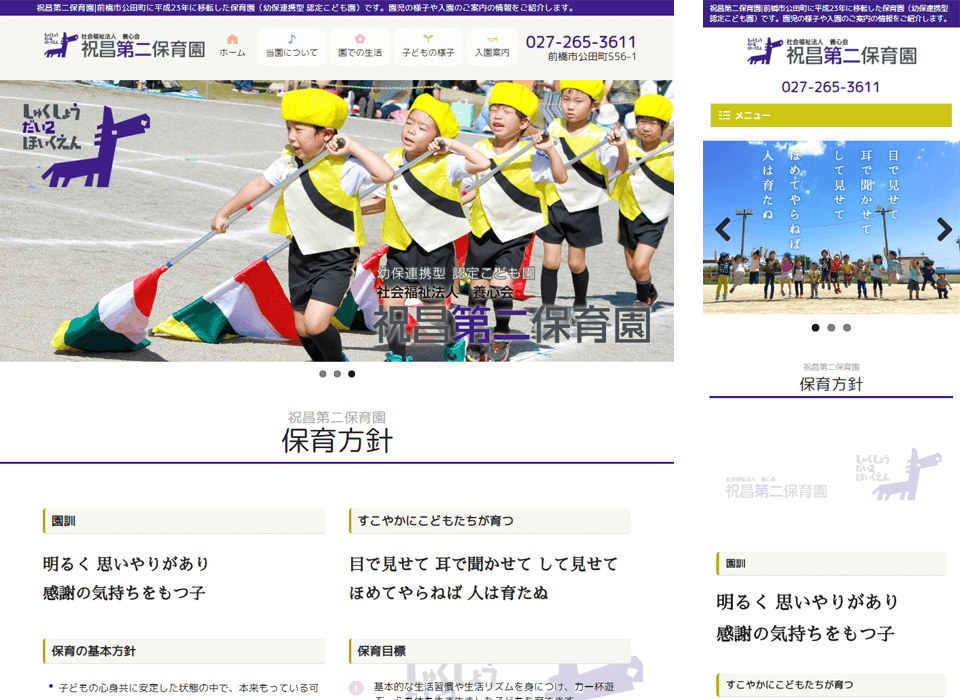Viewport: 960px width, 700px height.
Task: Click hero overlay text 社会福祉法人 養心会
Action: pyautogui.click(x=445, y=292)
